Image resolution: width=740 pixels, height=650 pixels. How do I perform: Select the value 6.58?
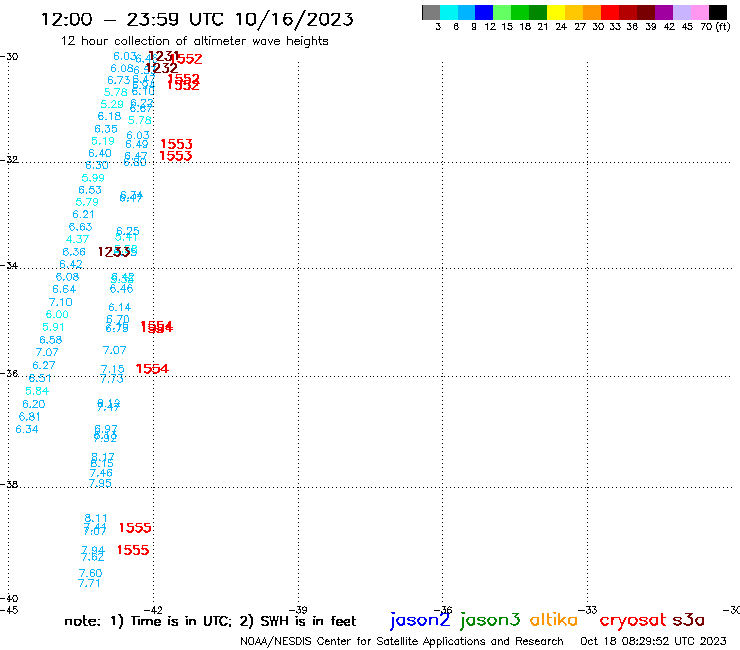(x=50, y=340)
